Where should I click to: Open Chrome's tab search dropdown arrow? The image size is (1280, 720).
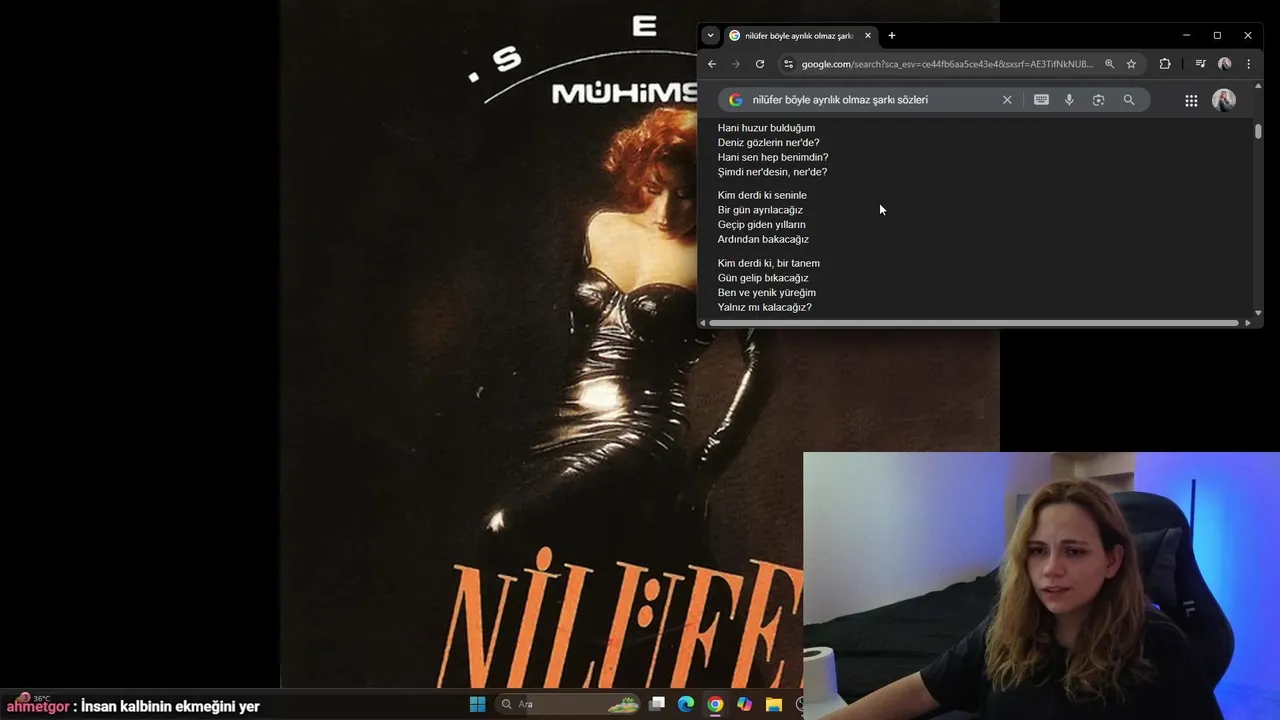click(x=710, y=35)
